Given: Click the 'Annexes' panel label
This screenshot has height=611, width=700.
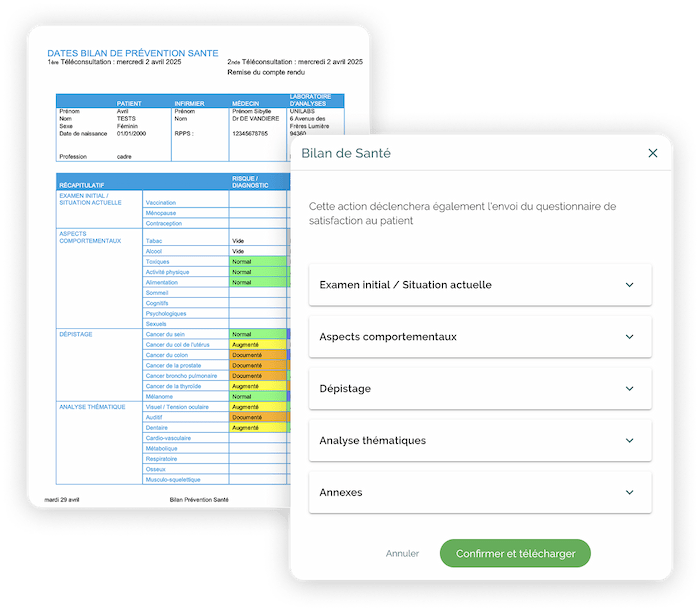Looking at the screenshot, I should 341,492.
